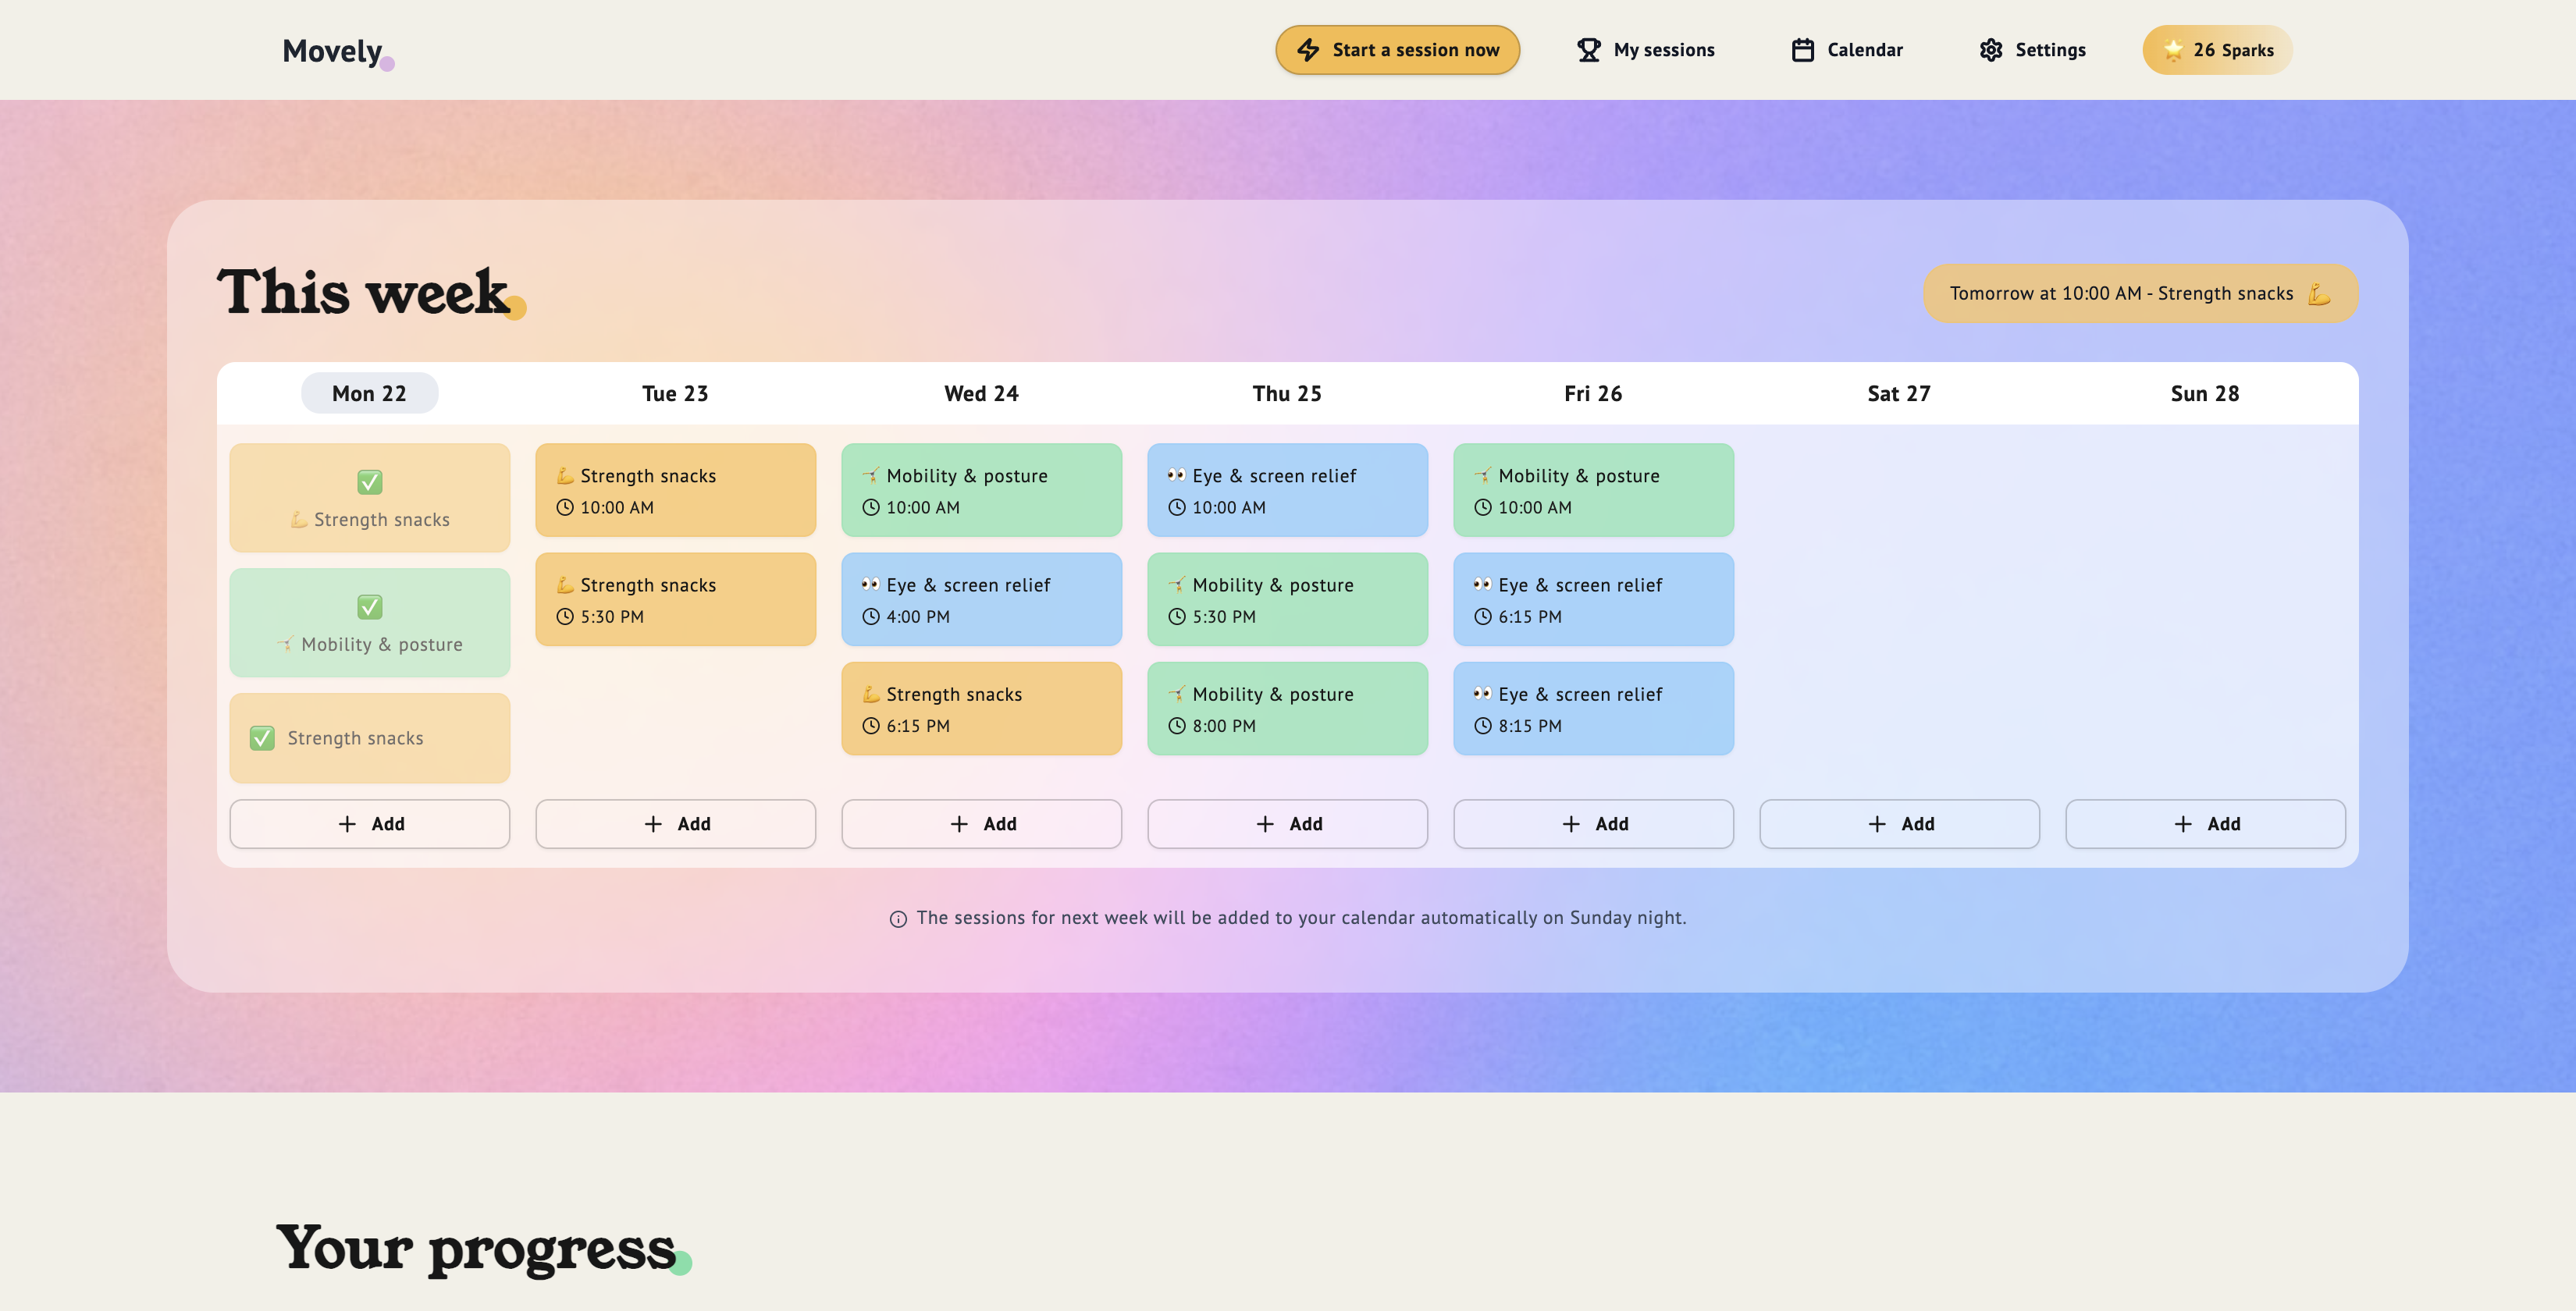Add a session on Sunday 28
This screenshot has height=1311, width=2576.
pyautogui.click(x=2205, y=824)
